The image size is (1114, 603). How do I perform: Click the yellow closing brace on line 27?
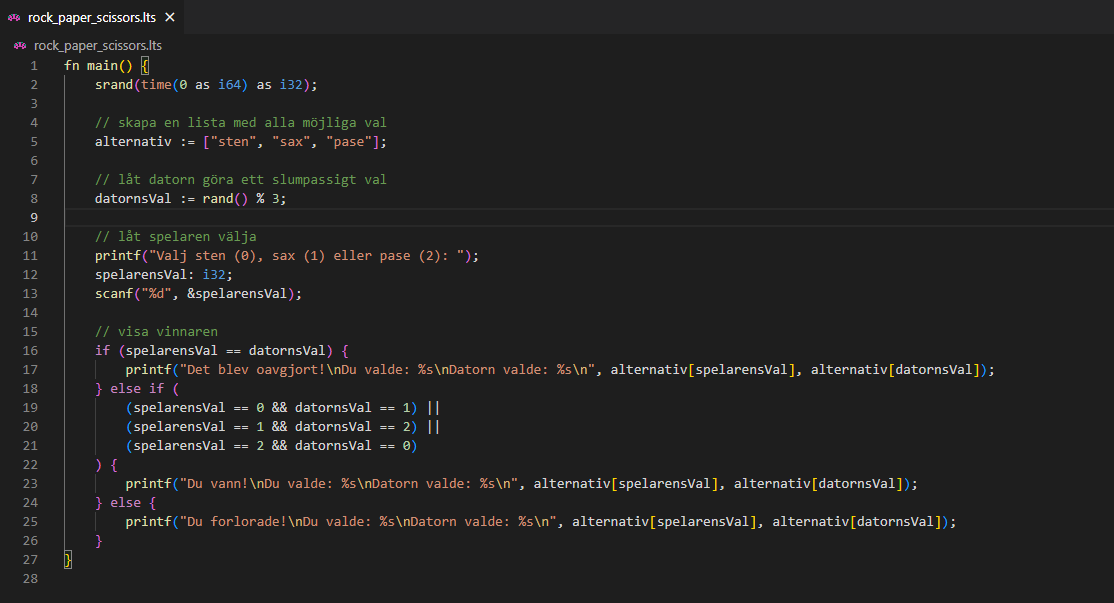(68, 560)
